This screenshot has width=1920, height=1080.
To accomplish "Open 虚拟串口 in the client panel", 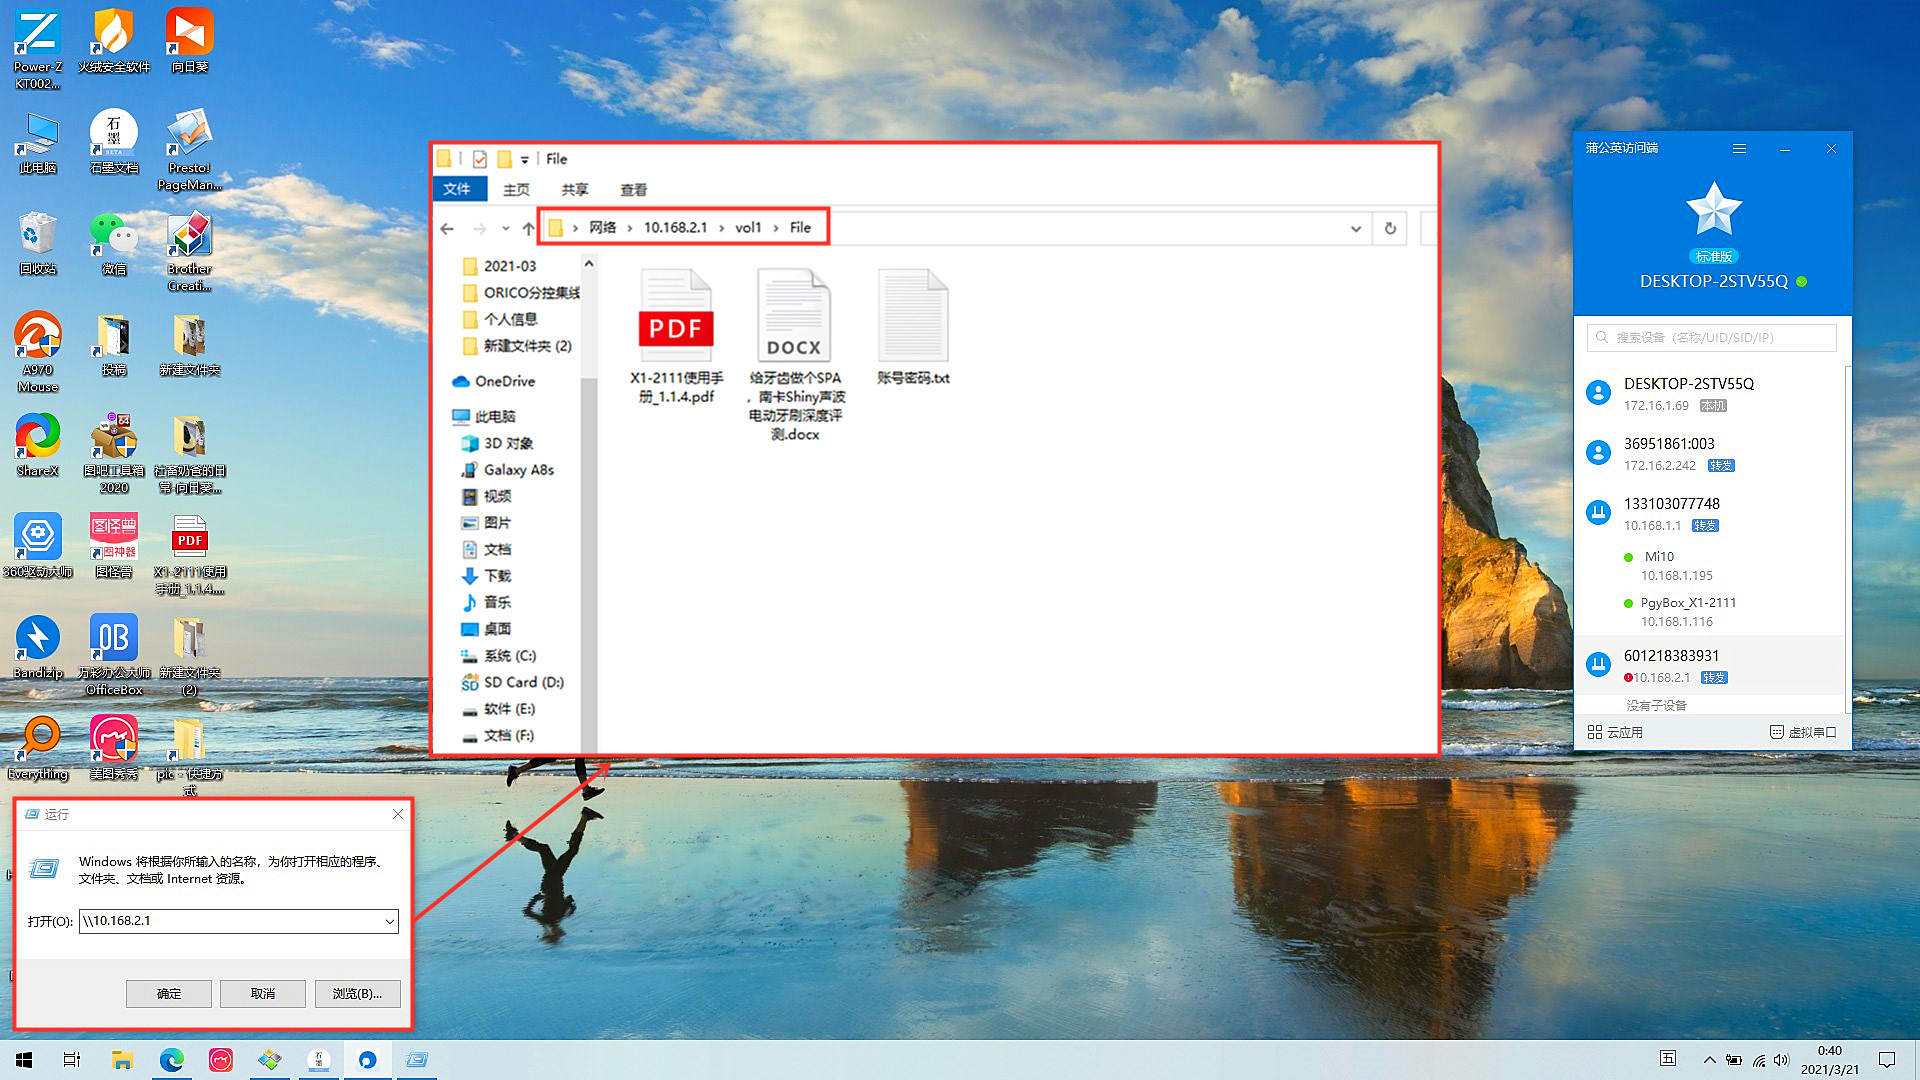I will point(1803,732).
